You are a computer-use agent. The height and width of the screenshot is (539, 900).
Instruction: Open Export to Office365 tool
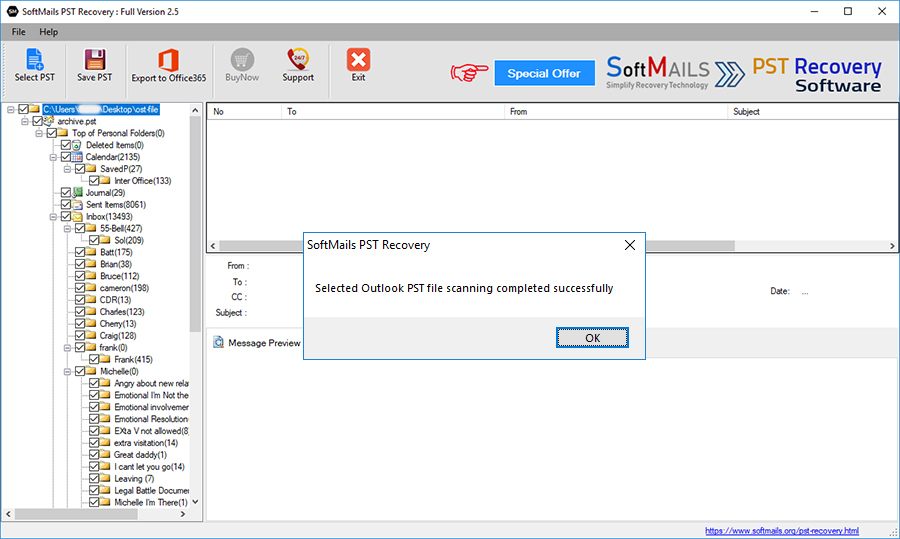pyautogui.click(x=168, y=60)
